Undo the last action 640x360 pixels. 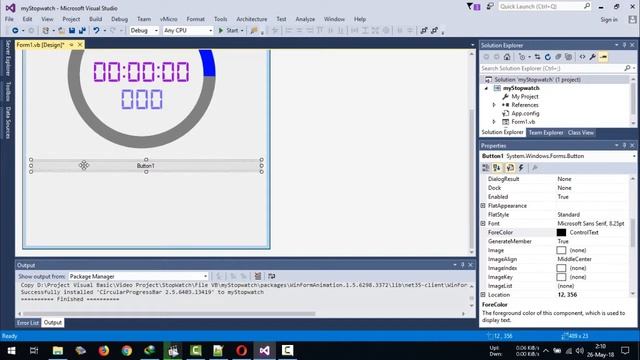pos(96,31)
